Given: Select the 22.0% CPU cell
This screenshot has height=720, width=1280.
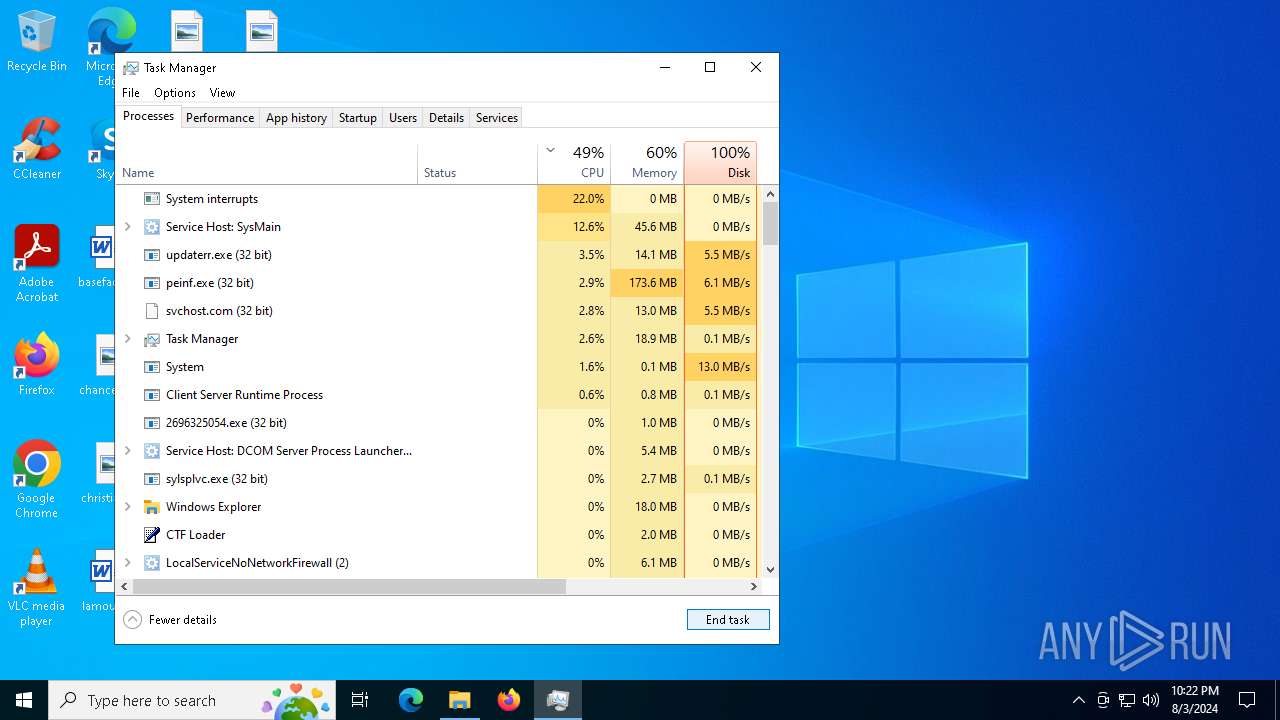Looking at the screenshot, I should pyautogui.click(x=574, y=199).
